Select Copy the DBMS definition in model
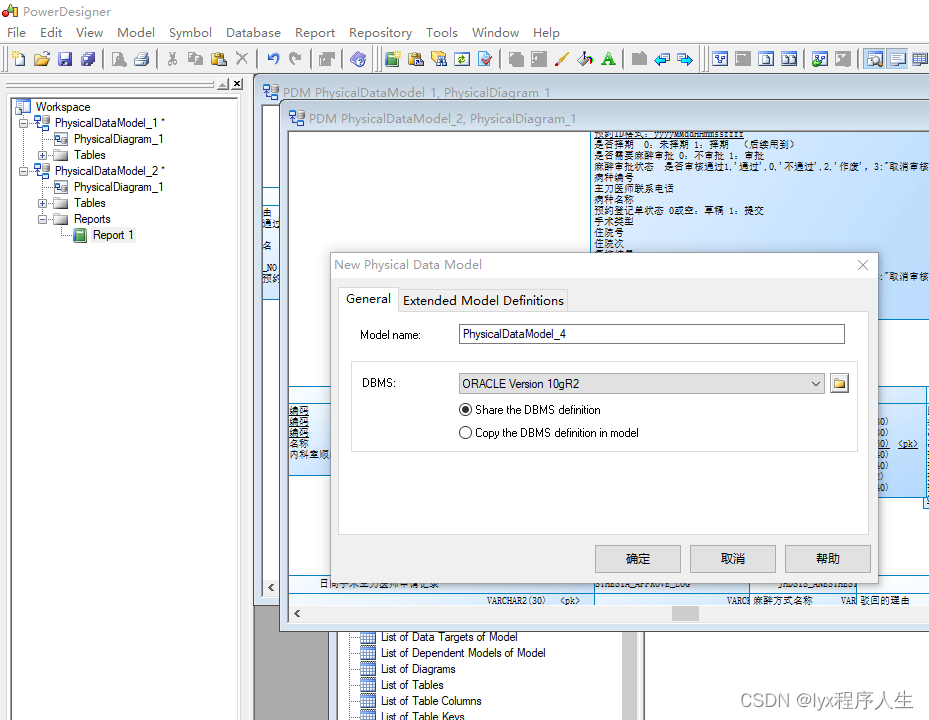This screenshot has width=929, height=720. pos(466,433)
